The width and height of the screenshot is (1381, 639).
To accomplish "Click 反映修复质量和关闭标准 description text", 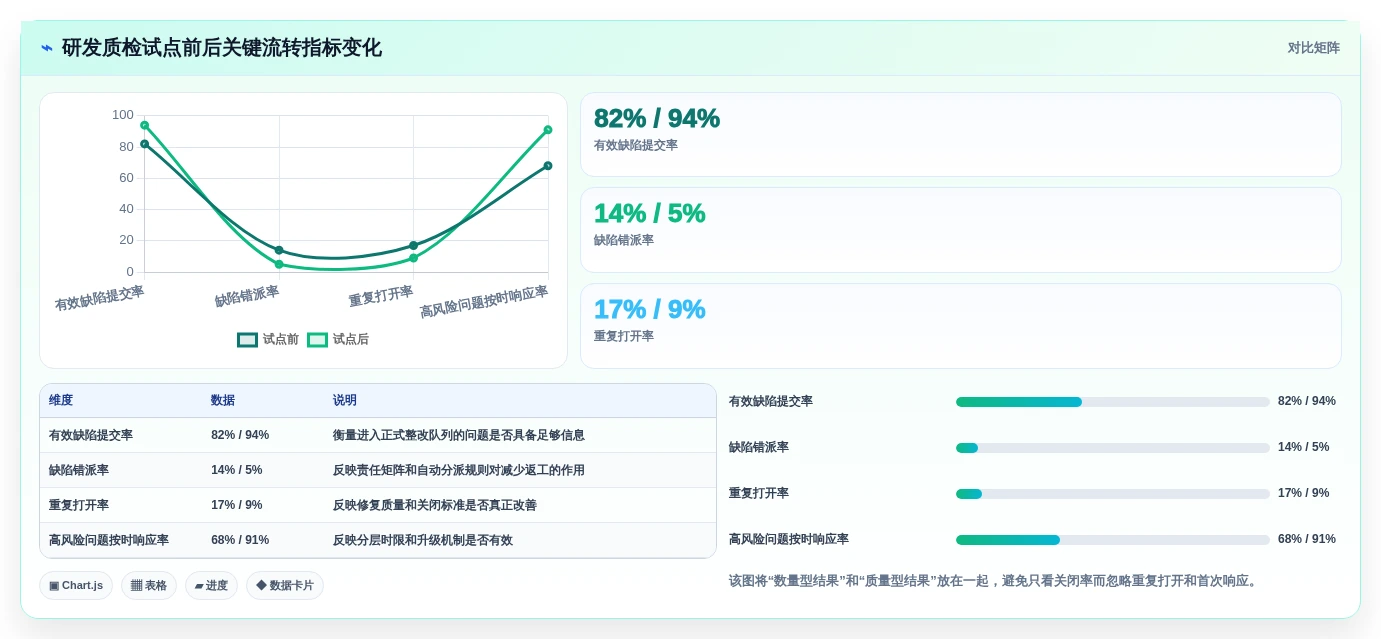I will pyautogui.click(x=435, y=505).
